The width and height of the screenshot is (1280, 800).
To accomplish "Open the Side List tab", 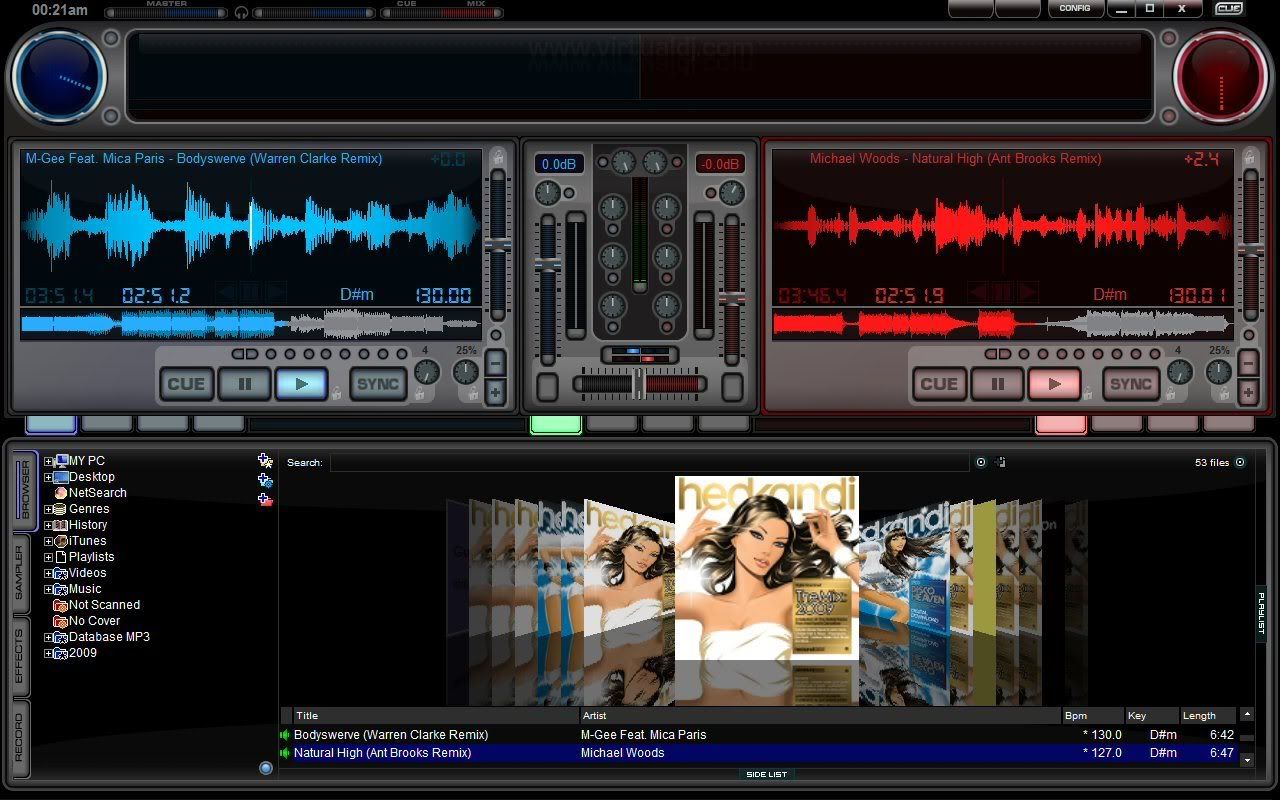I will pos(767,774).
